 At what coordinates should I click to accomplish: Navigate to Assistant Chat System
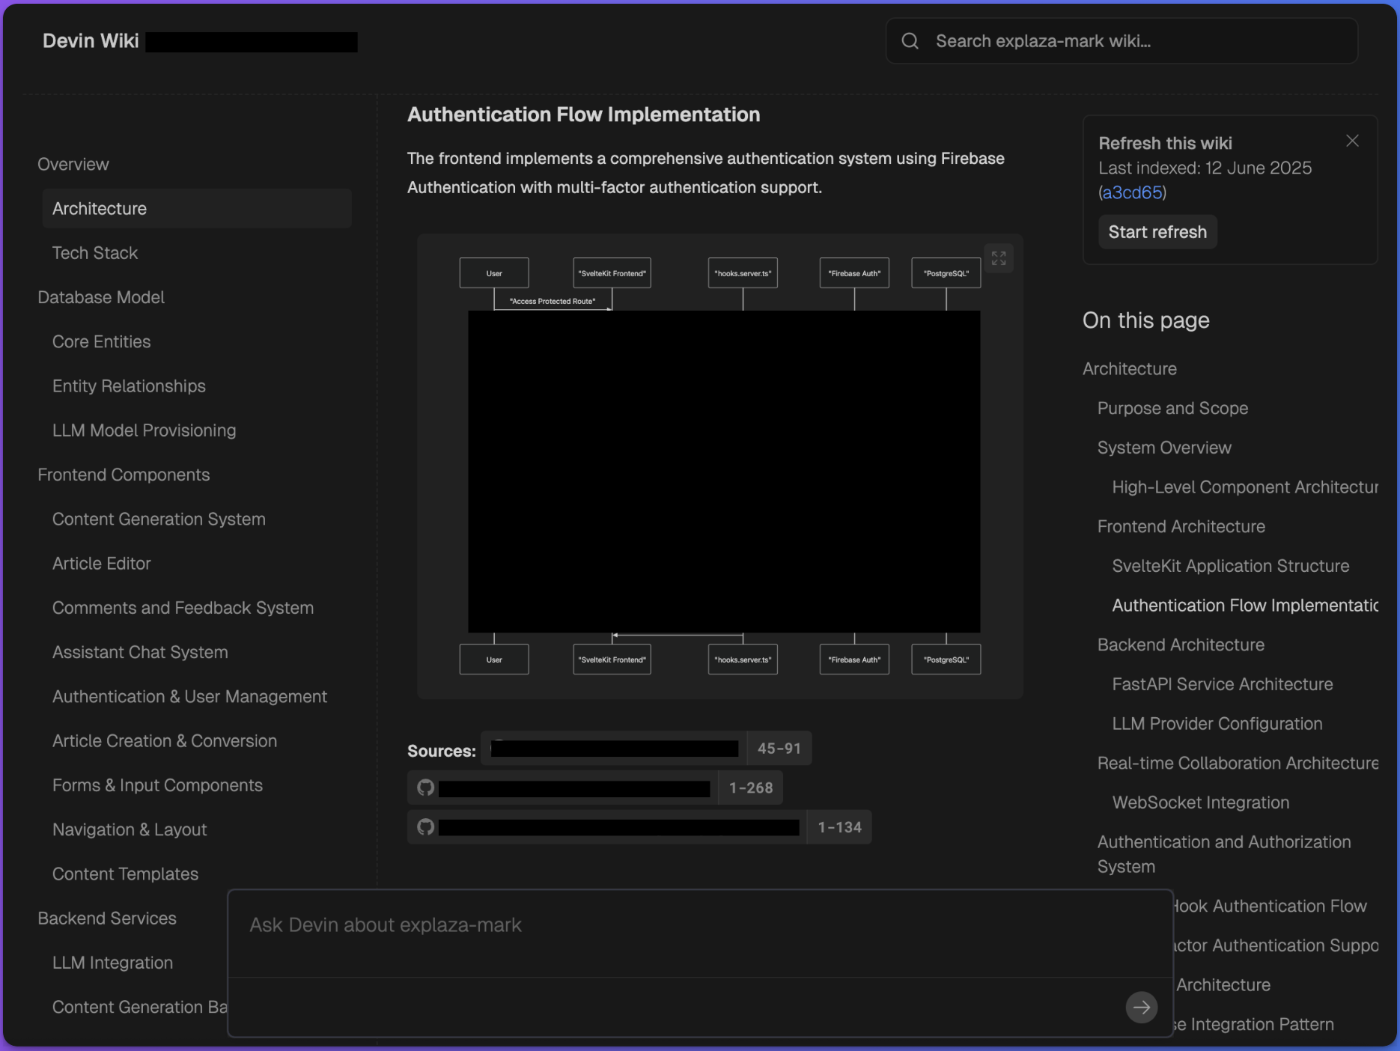click(x=140, y=652)
